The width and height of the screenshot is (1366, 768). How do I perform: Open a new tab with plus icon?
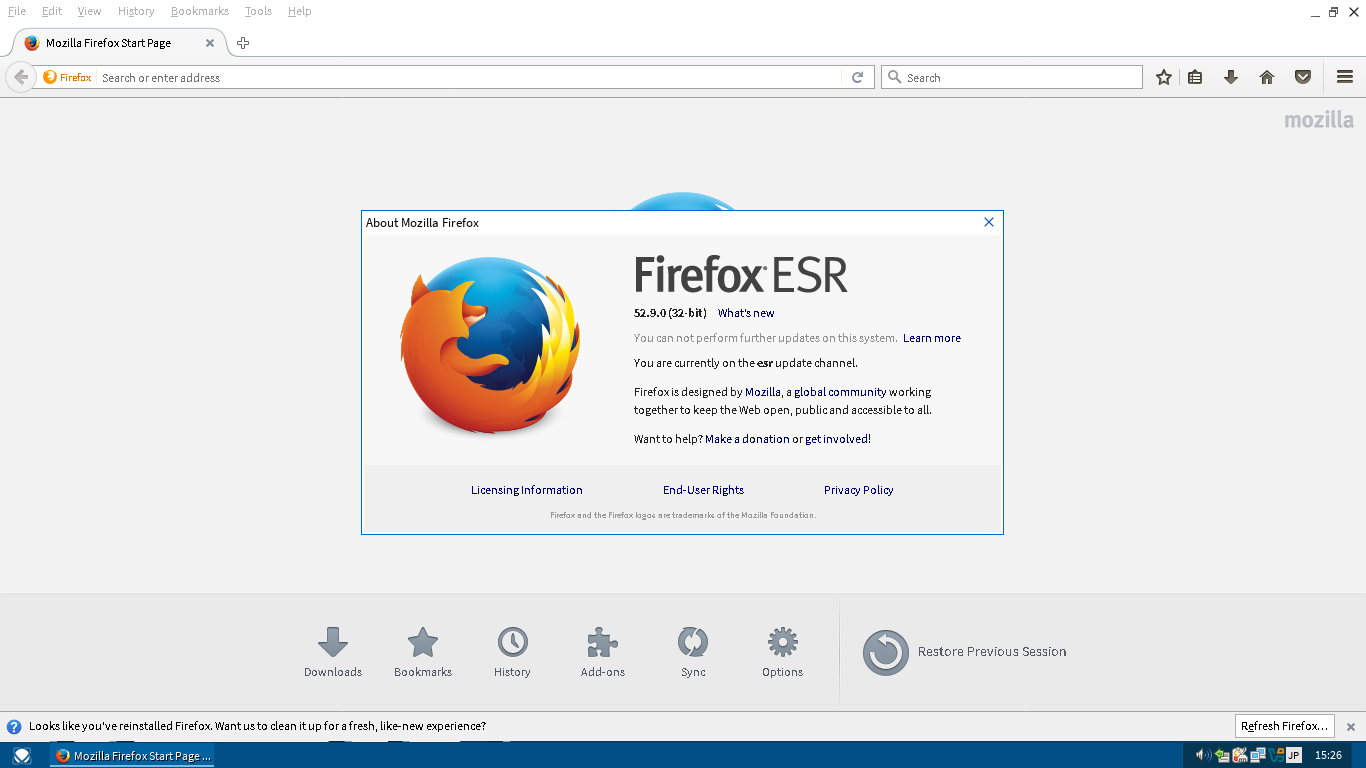(x=243, y=43)
